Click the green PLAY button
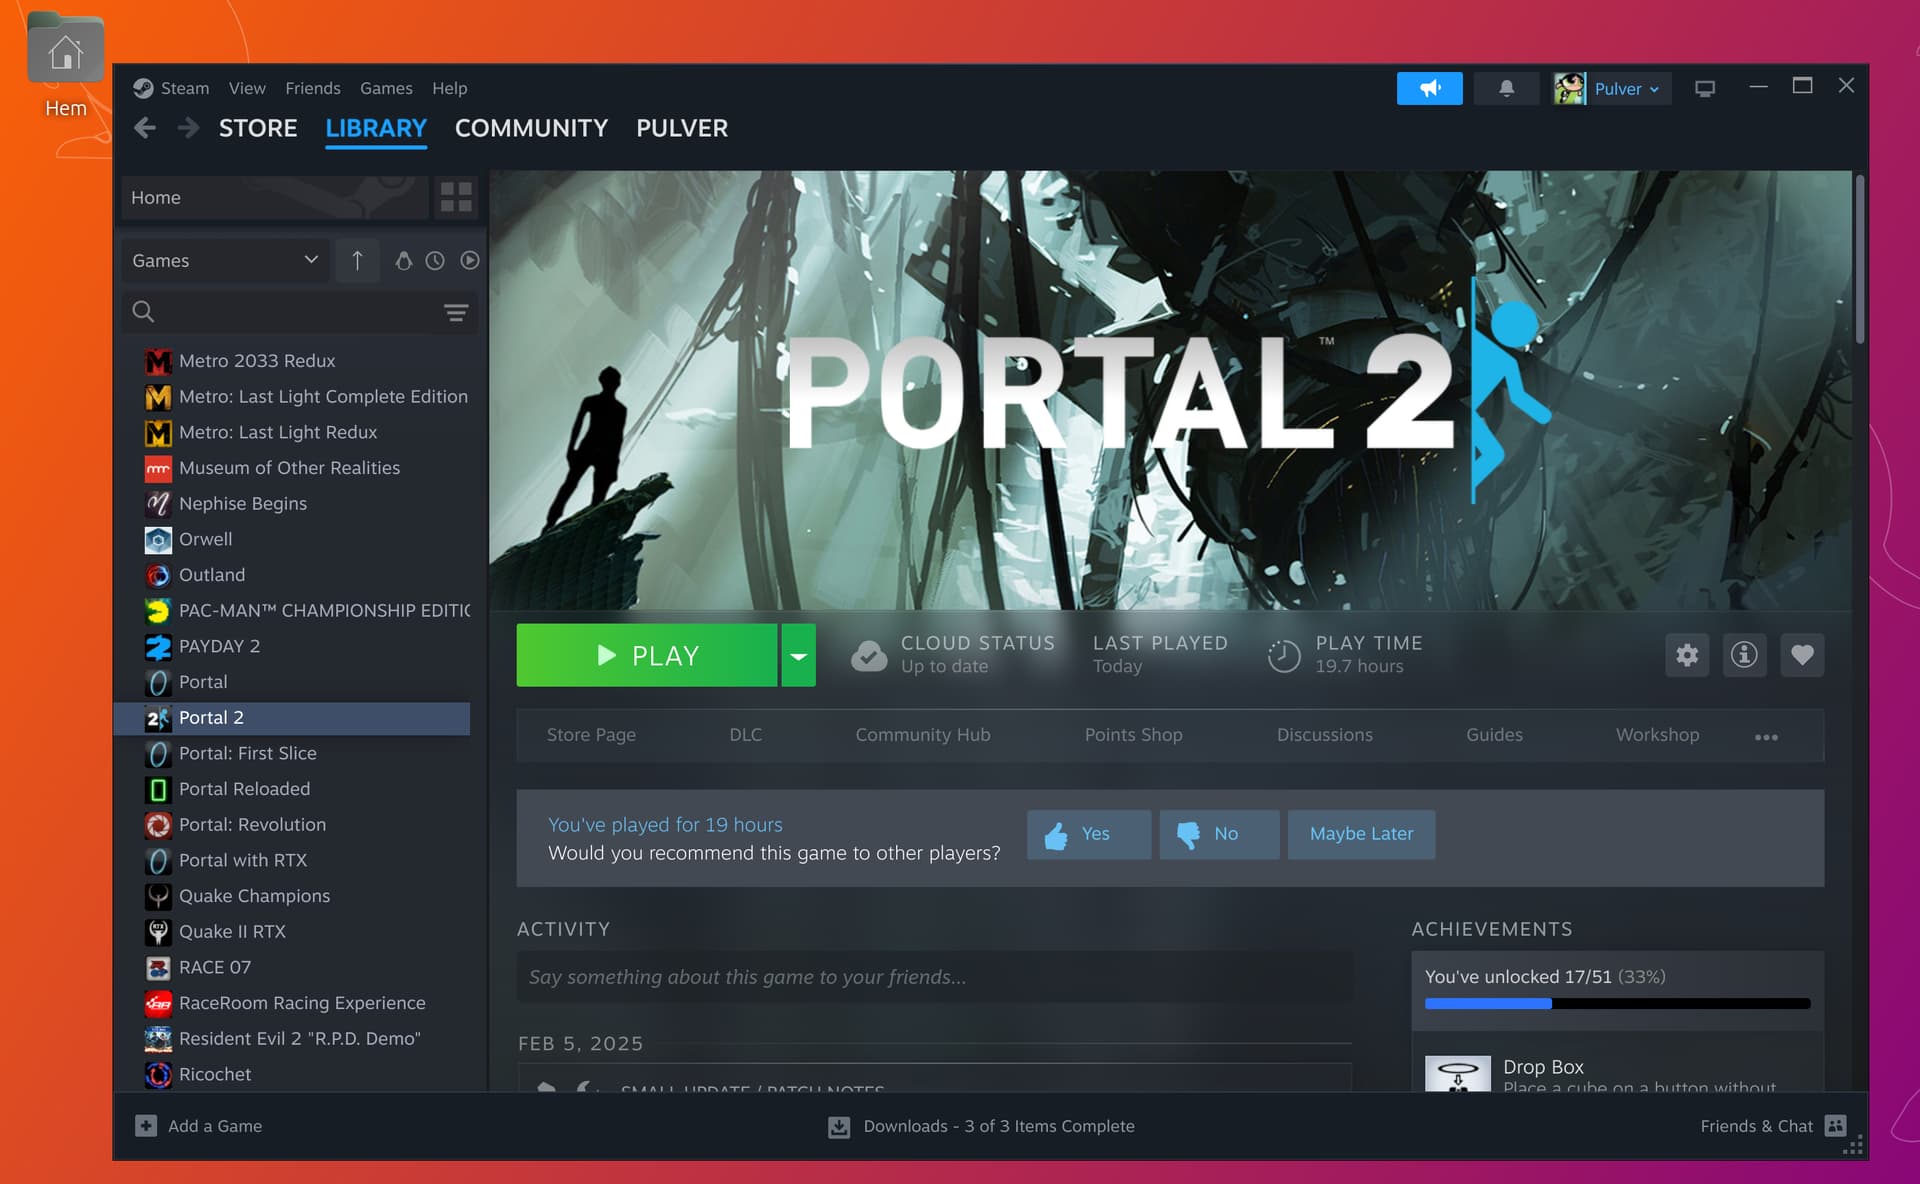 point(647,656)
